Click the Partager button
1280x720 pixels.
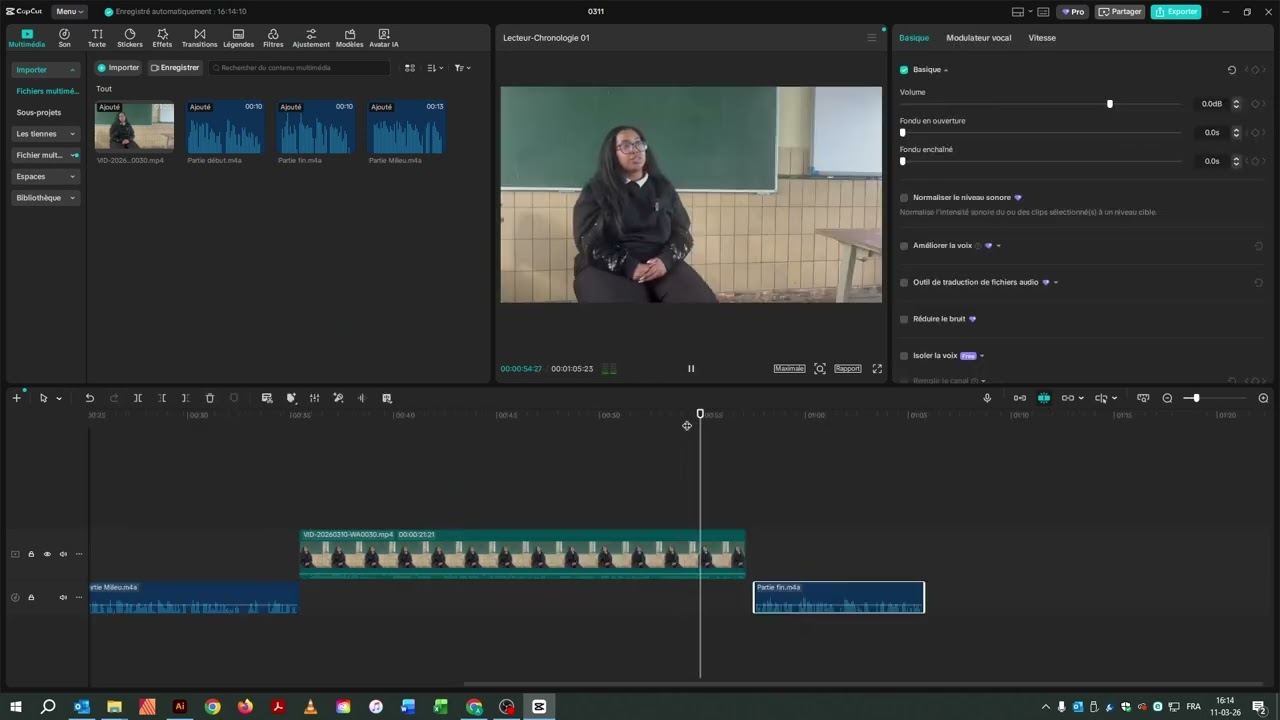pyautogui.click(x=1120, y=12)
